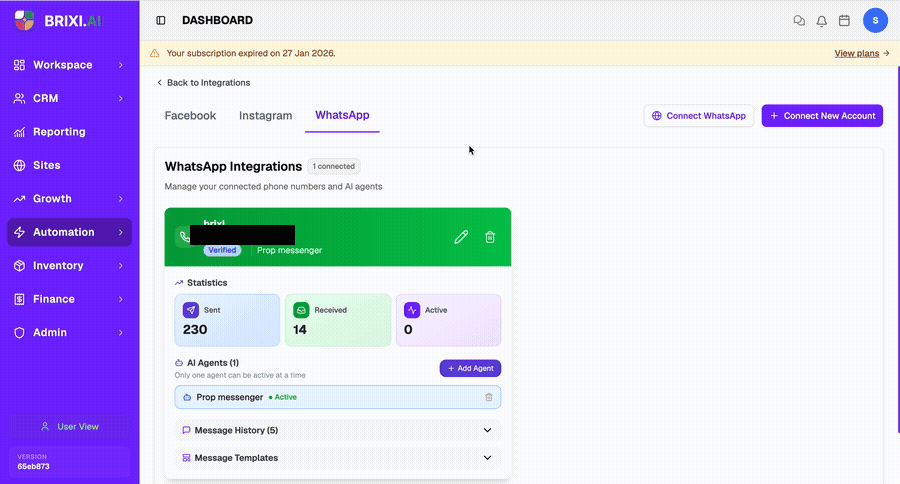Screen dimensions: 900x484
Task: Expand the Inventory menu chevron
Action: pyautogui.click(x=121, y=265)
